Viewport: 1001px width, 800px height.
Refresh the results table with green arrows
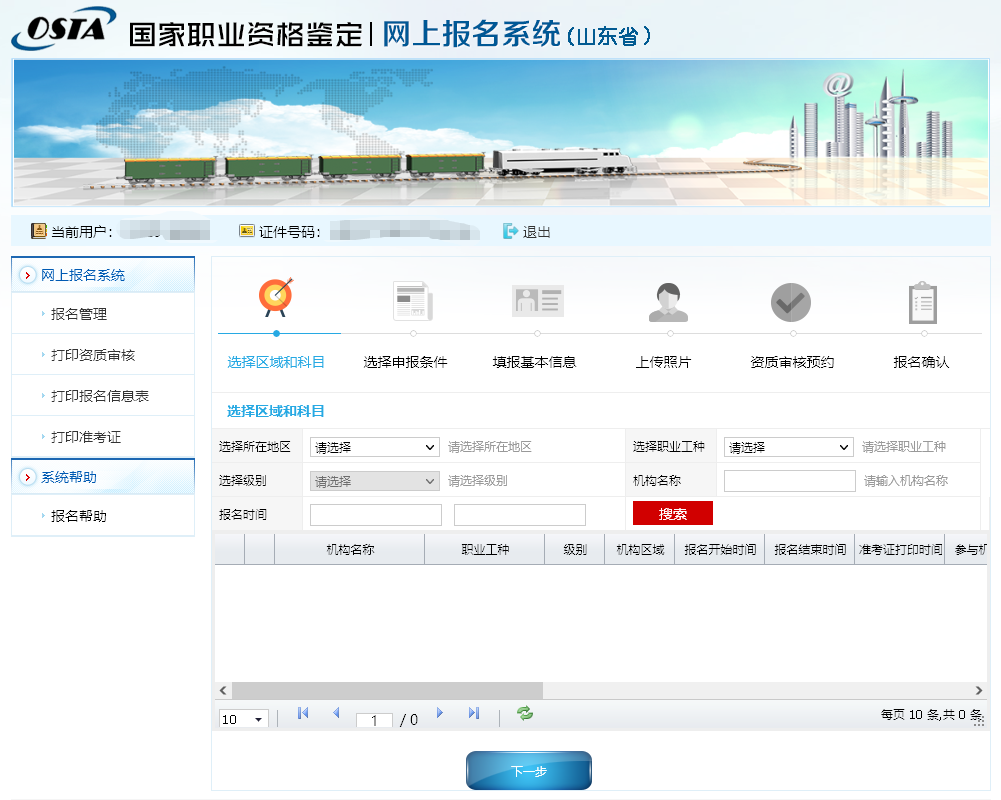click(x=525, y=713)
